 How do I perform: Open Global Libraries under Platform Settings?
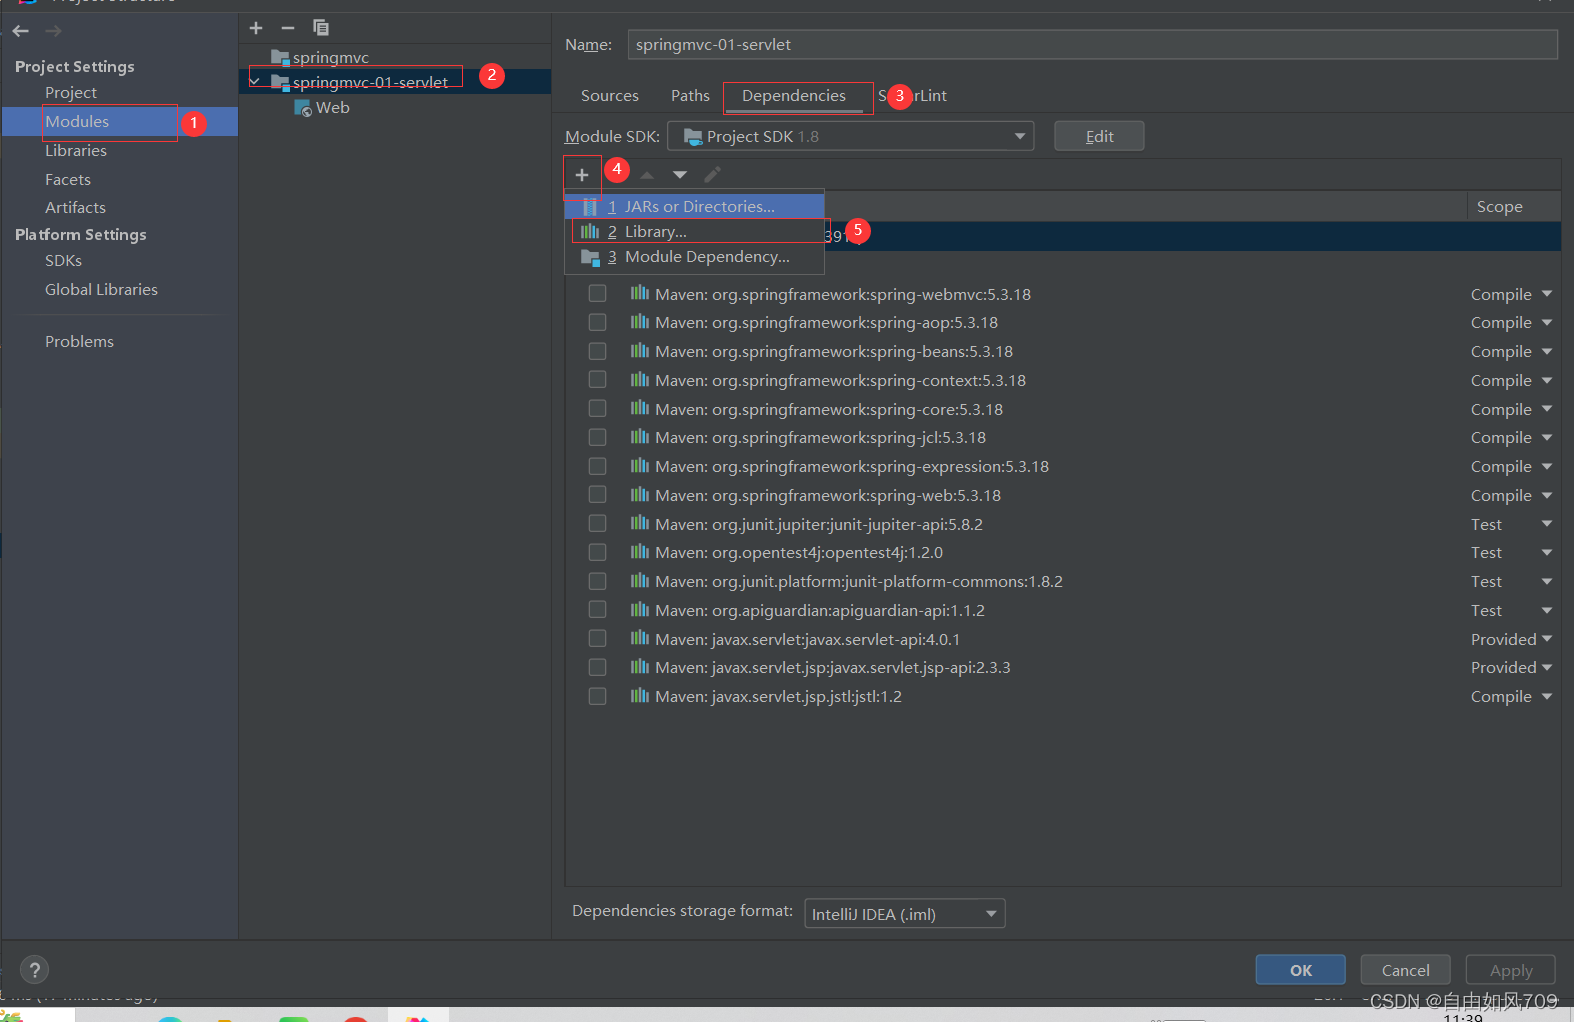101,289
